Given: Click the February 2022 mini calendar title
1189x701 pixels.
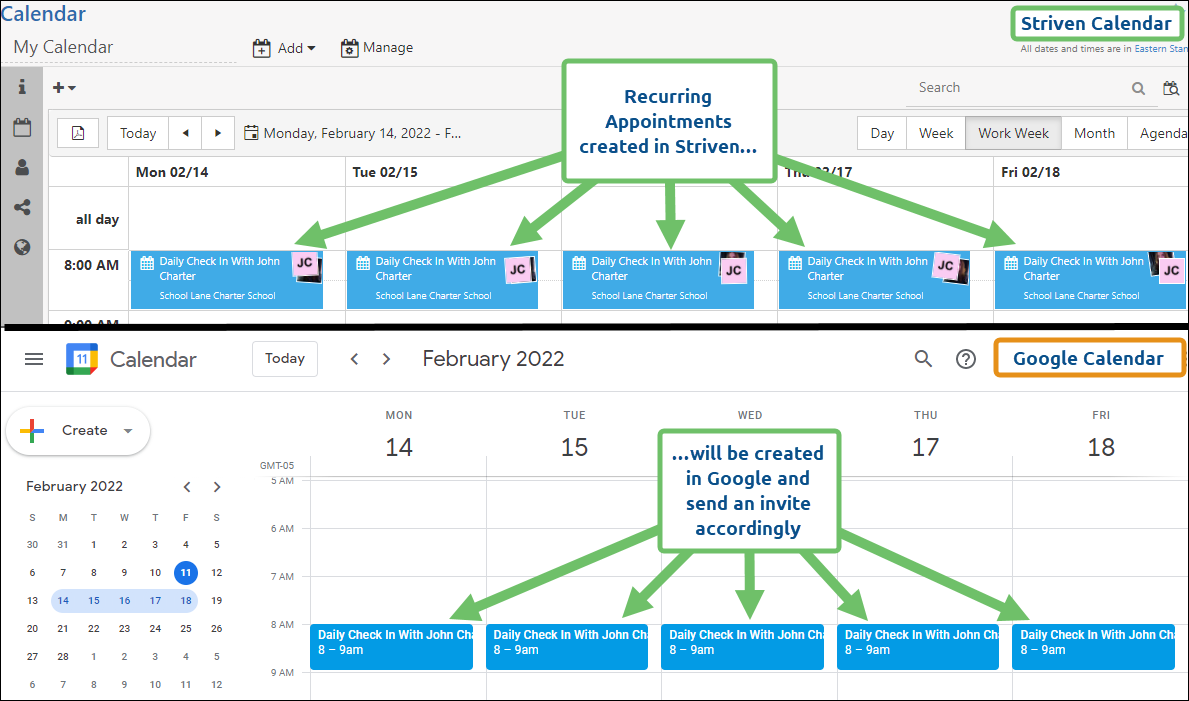Looking at the screenshot, I should [74, 486].
